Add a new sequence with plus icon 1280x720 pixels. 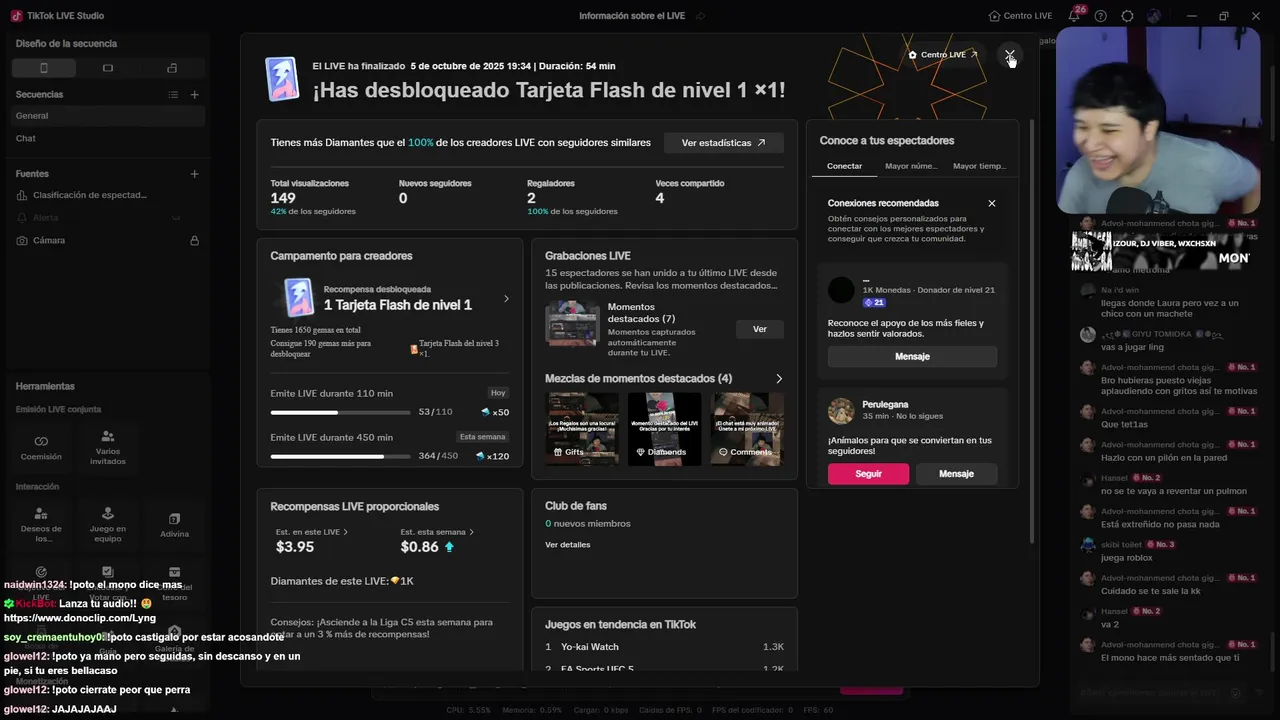tap(194, 95)
